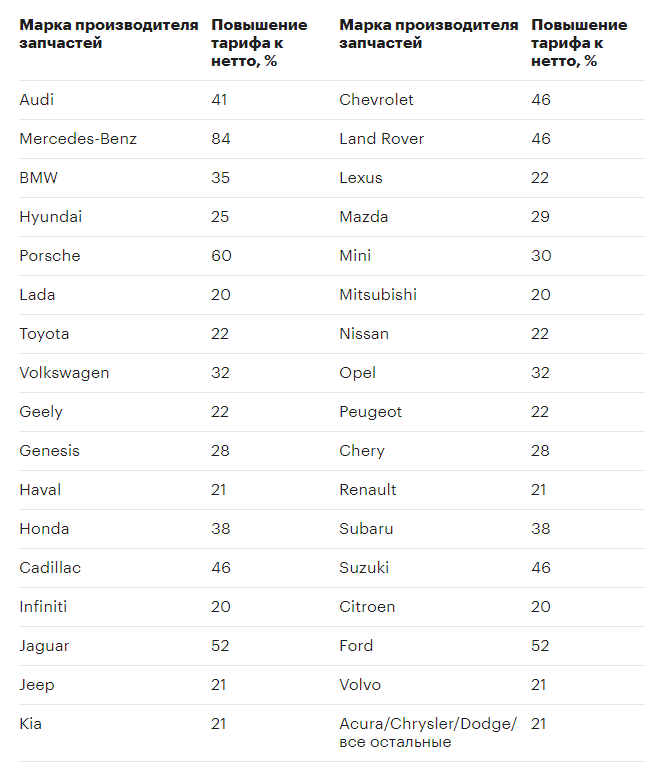Click the Mitsubishi brand name
645x775 pixels.
point(378,295)
